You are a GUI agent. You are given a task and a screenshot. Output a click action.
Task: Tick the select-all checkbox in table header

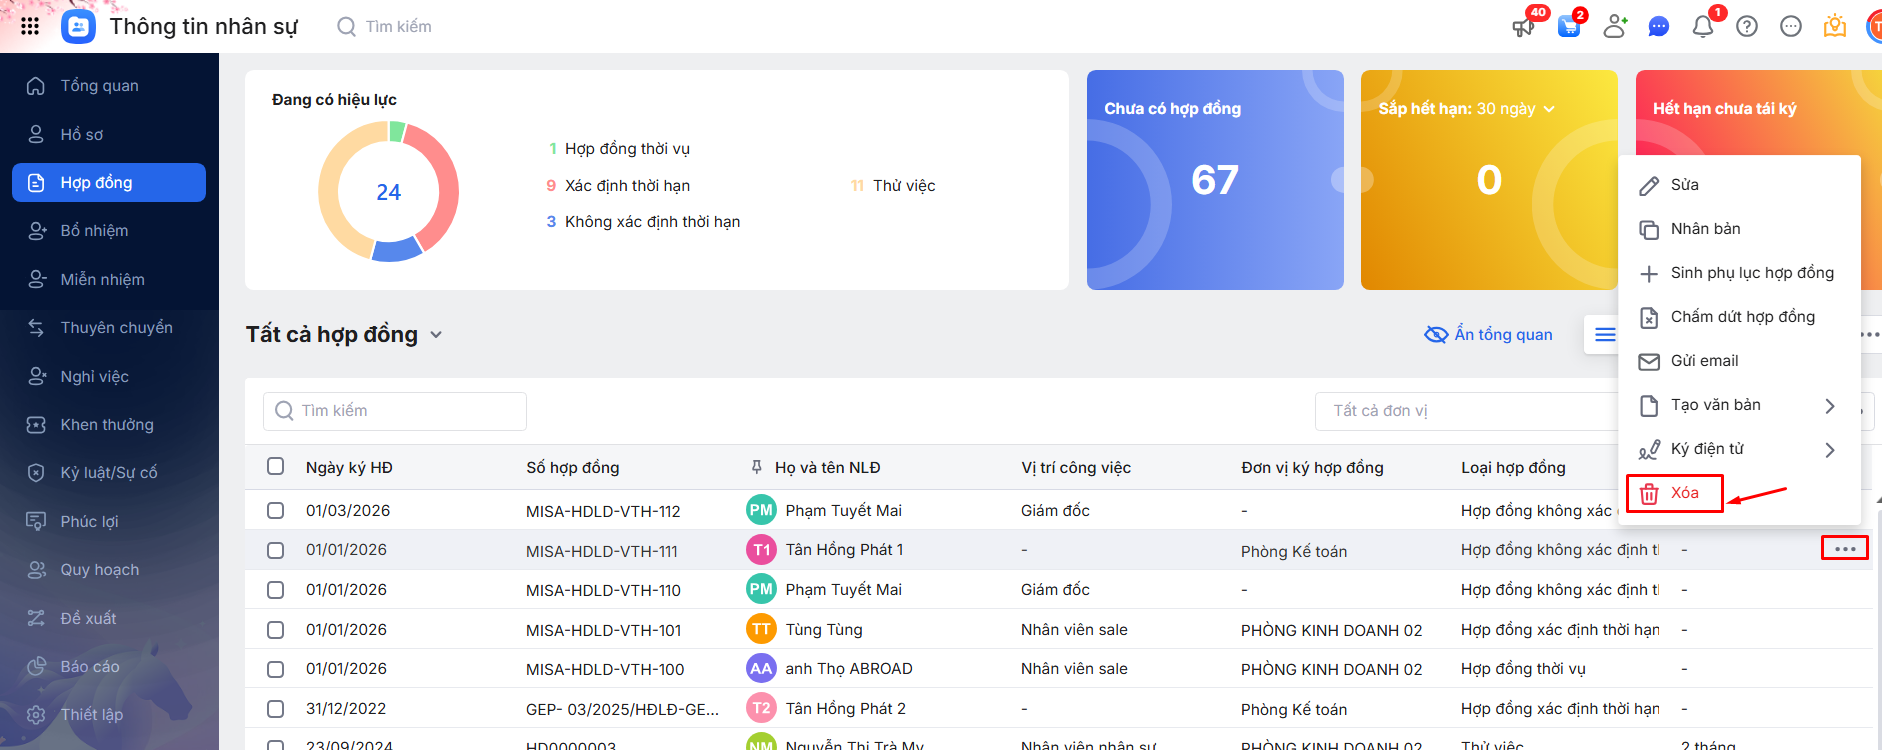(x=276, y=466)
